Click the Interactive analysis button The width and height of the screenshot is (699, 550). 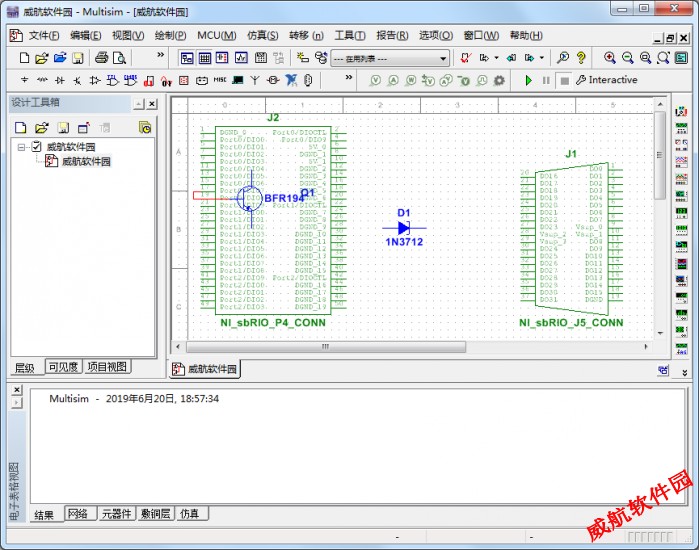pyautogui.click(x=606, y=80)
